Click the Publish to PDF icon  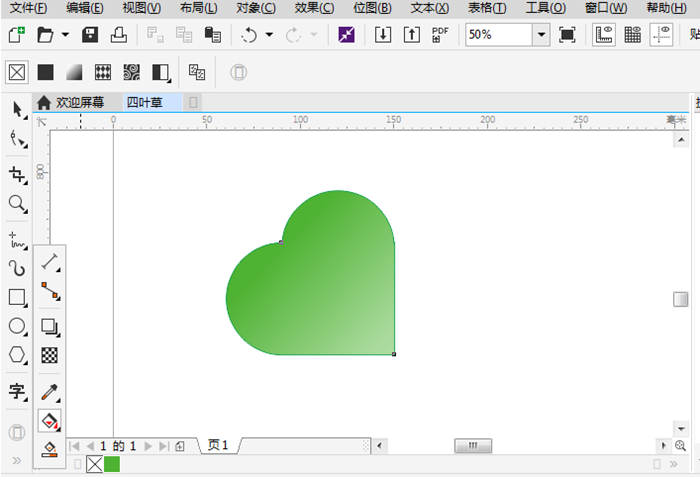coord(440,35)
